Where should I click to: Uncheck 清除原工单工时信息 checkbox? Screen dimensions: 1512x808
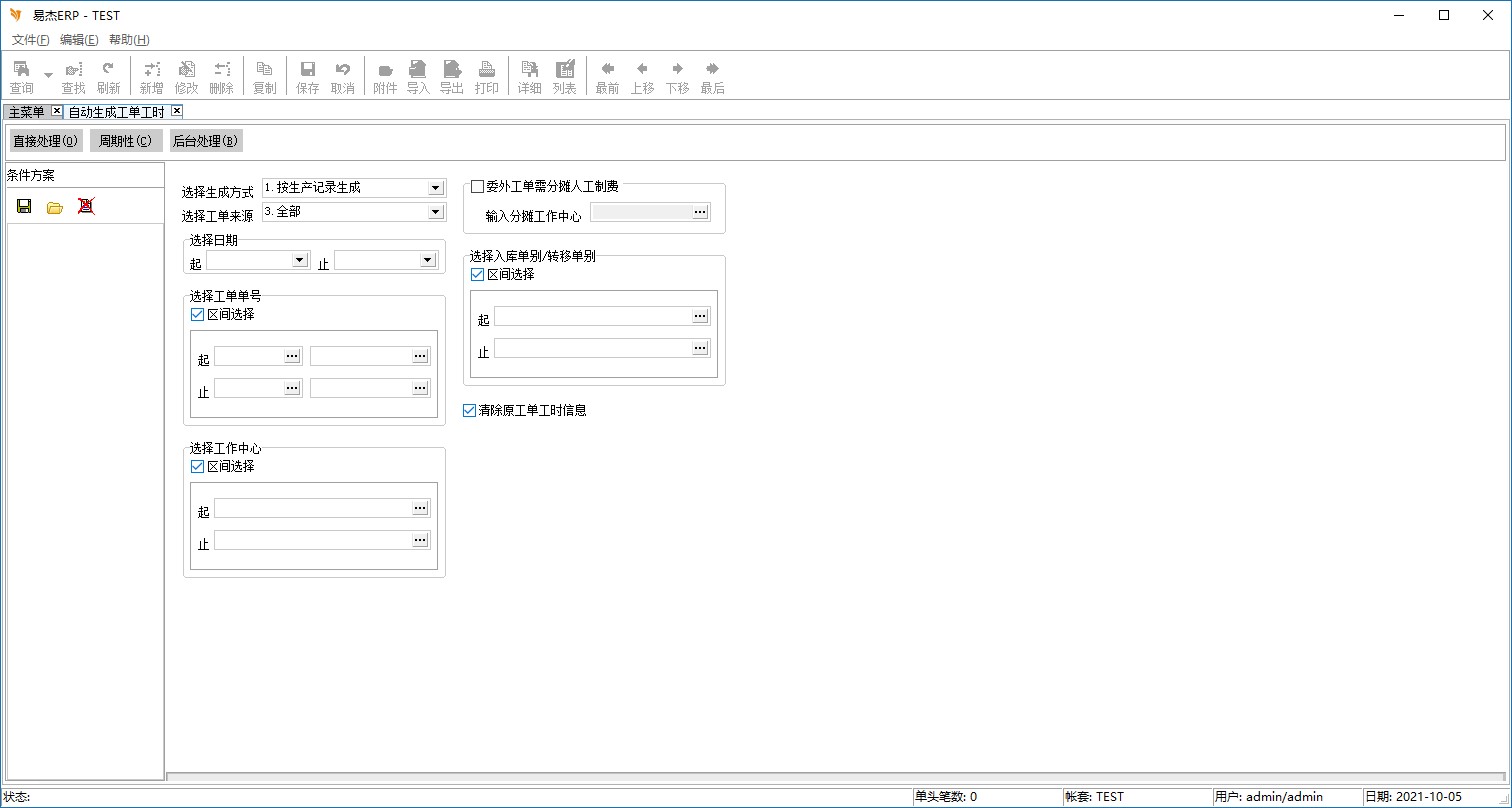(x=470, y=410)
